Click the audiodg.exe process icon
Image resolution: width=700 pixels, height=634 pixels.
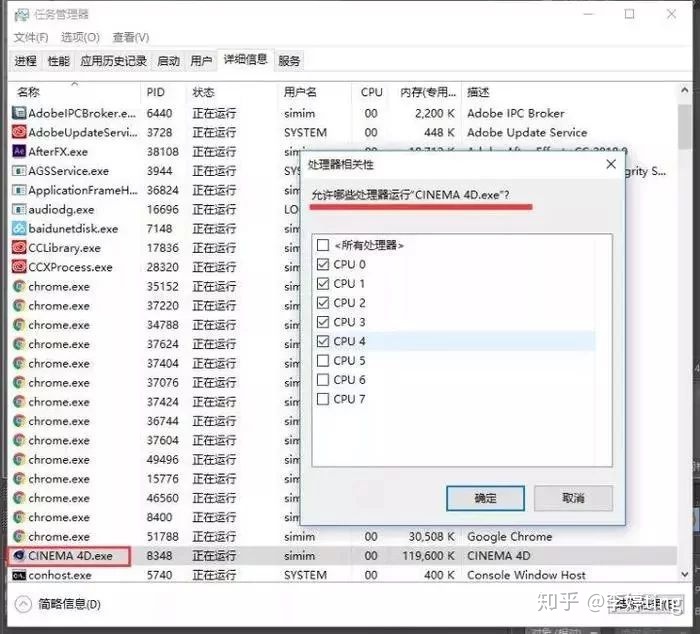point(19,209)
